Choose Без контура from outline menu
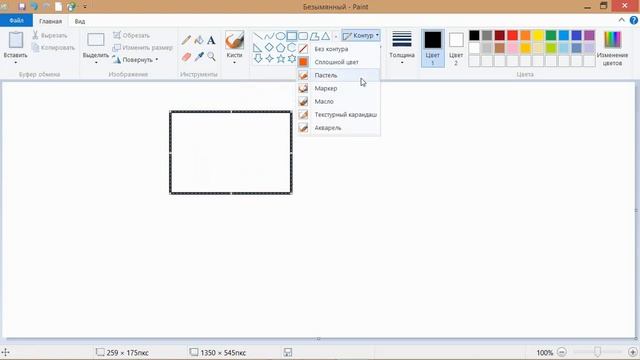The width and height of the screenshot is (640, 360). tap(338, 49)
